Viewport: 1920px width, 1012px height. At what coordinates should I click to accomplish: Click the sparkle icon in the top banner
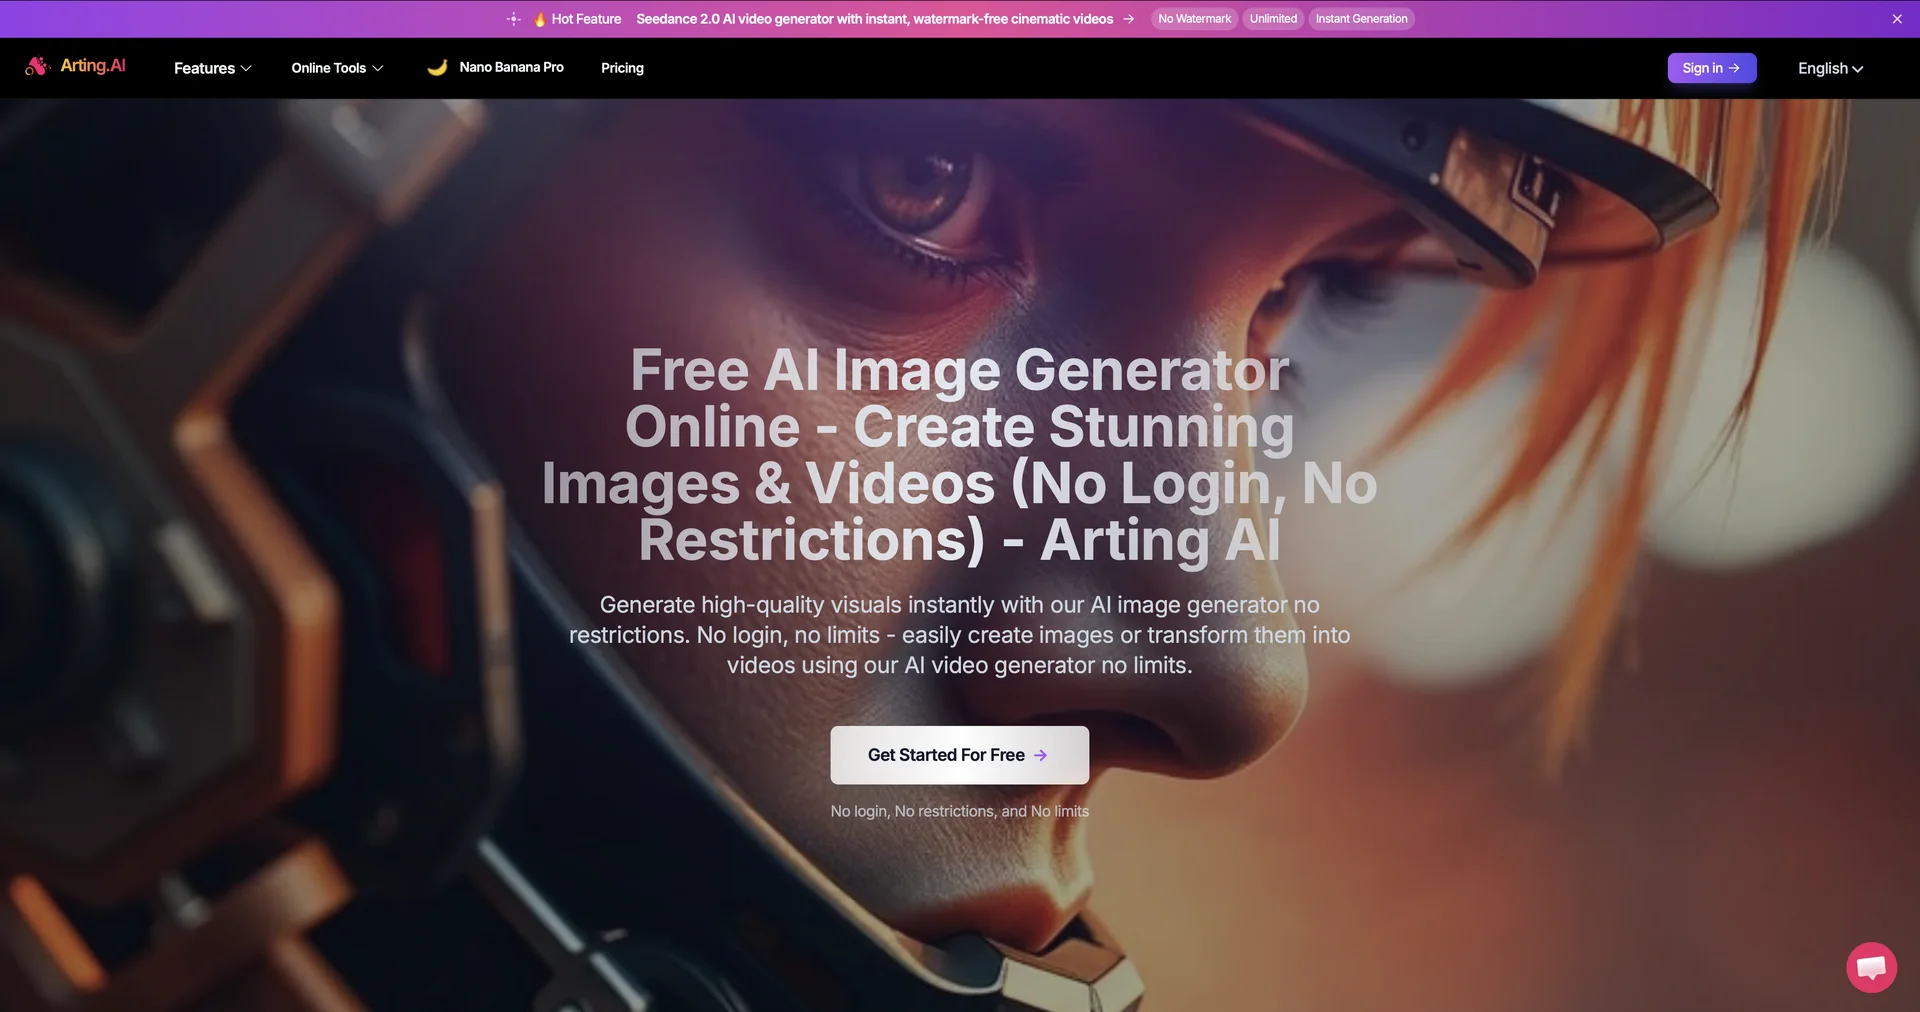coord(514,19)
